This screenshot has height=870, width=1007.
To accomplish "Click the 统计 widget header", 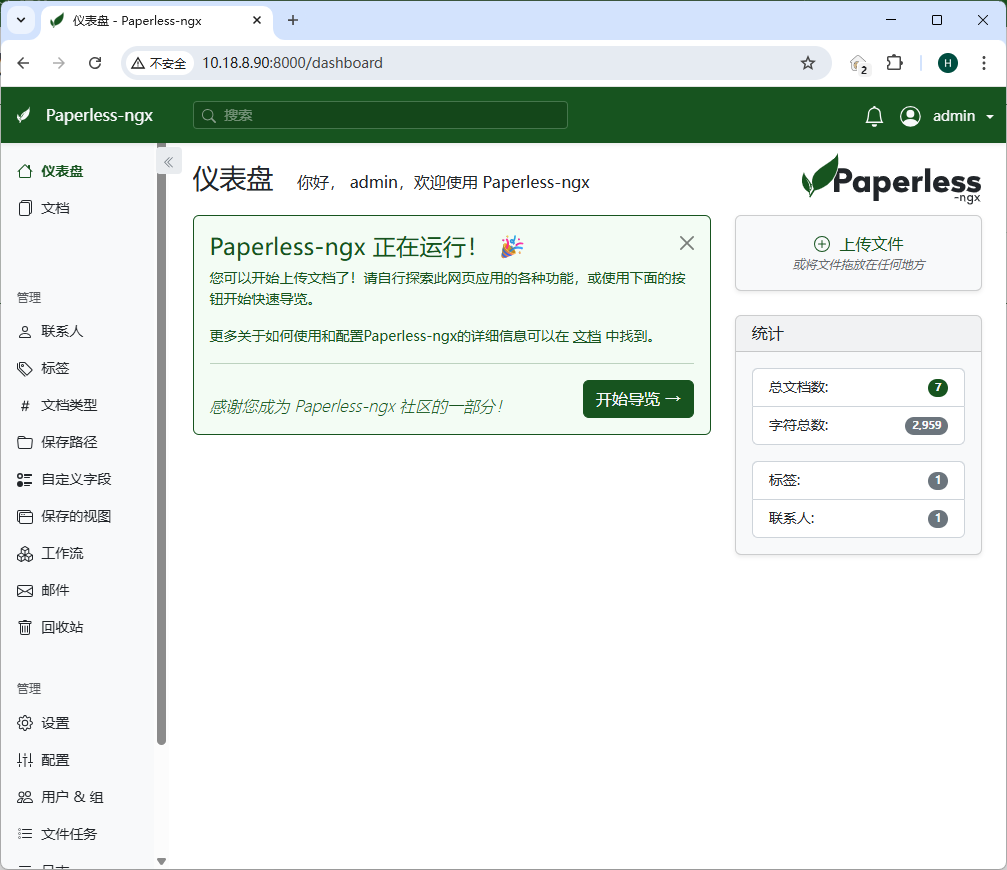I will (858, 334).
